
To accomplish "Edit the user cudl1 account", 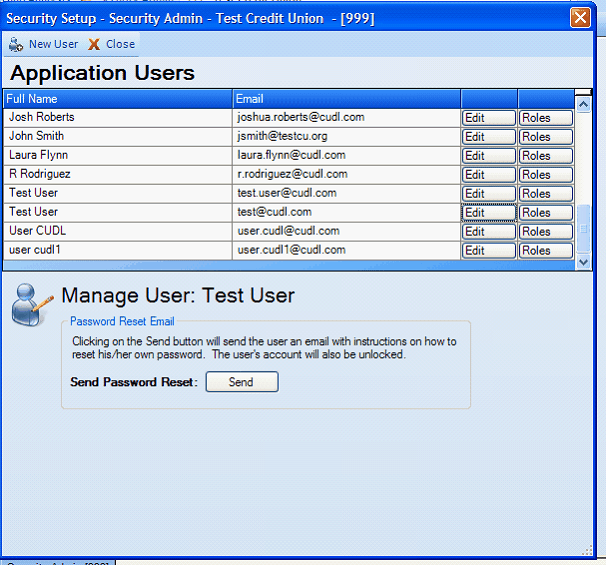I will 489,250.
